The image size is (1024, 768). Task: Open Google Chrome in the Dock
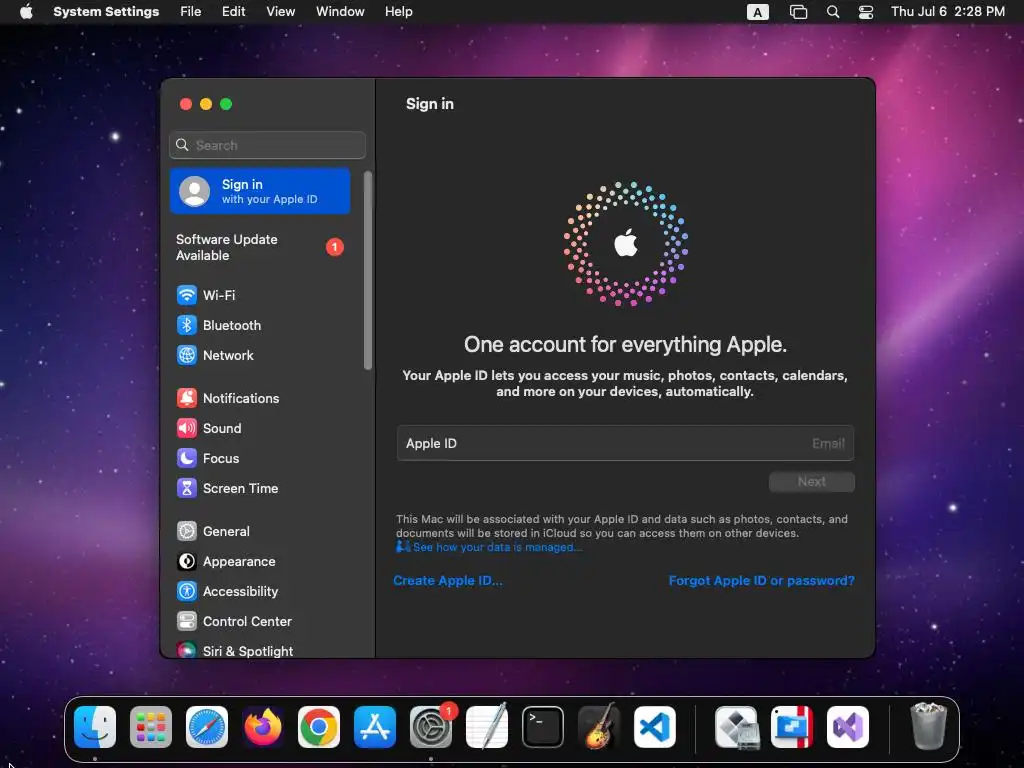[x=319, y=727]
